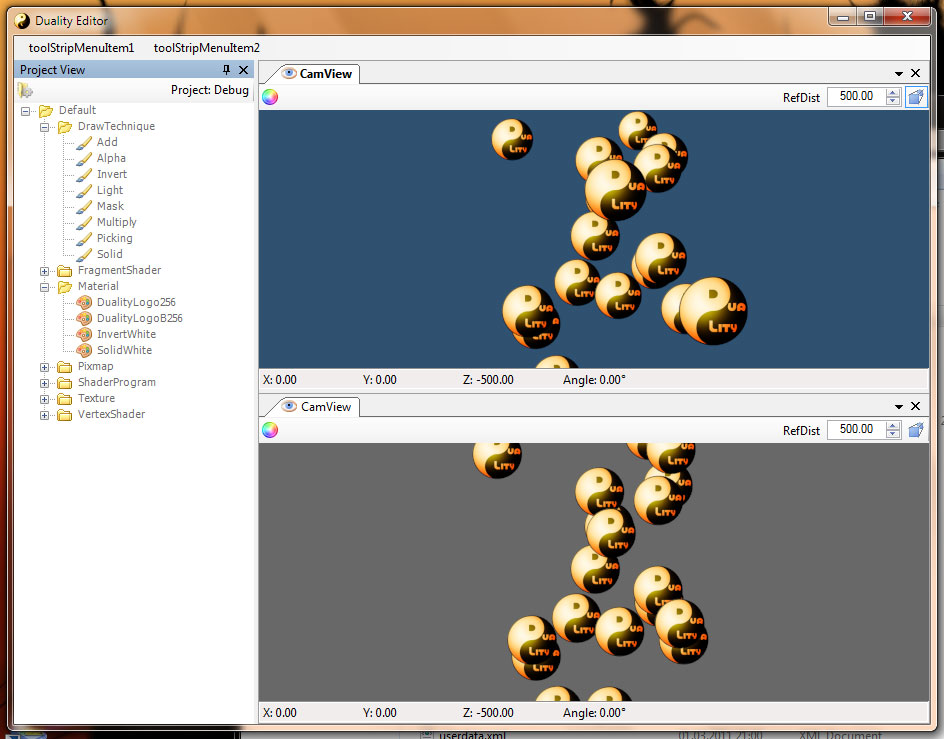Close the lower CamView document
This screenshot has width=944, height=739.
coord(915,407)
